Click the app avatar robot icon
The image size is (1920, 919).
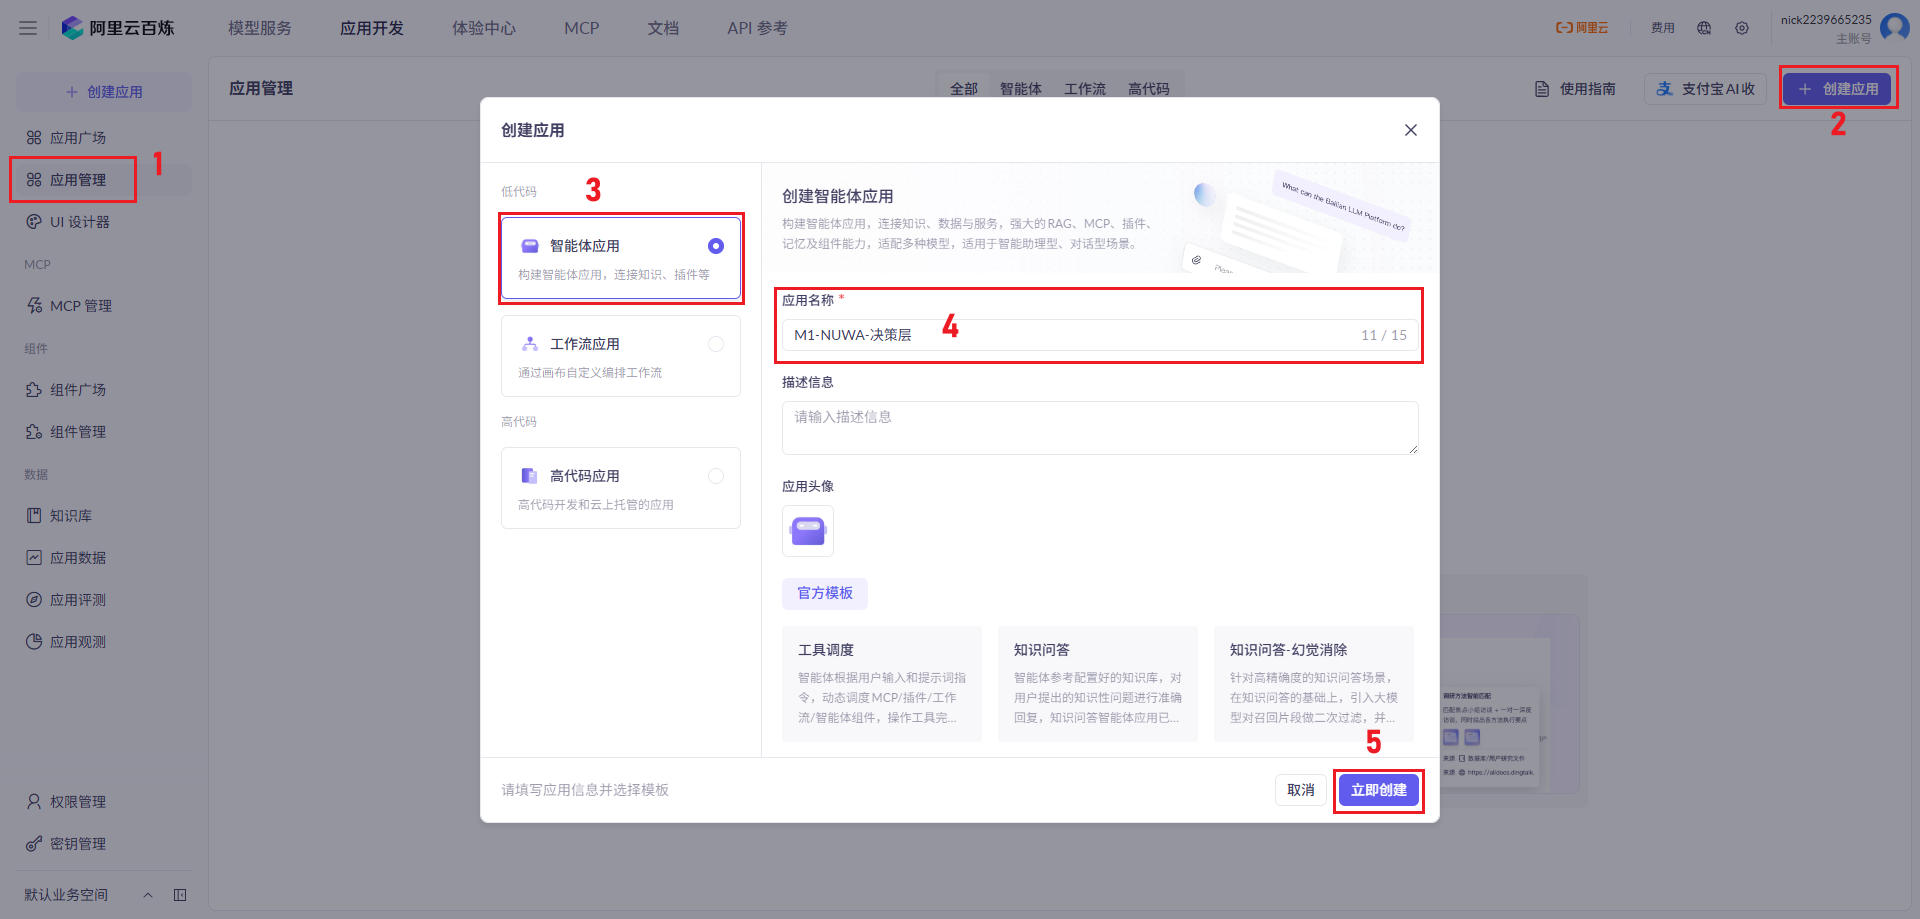(x=808, y=531)
